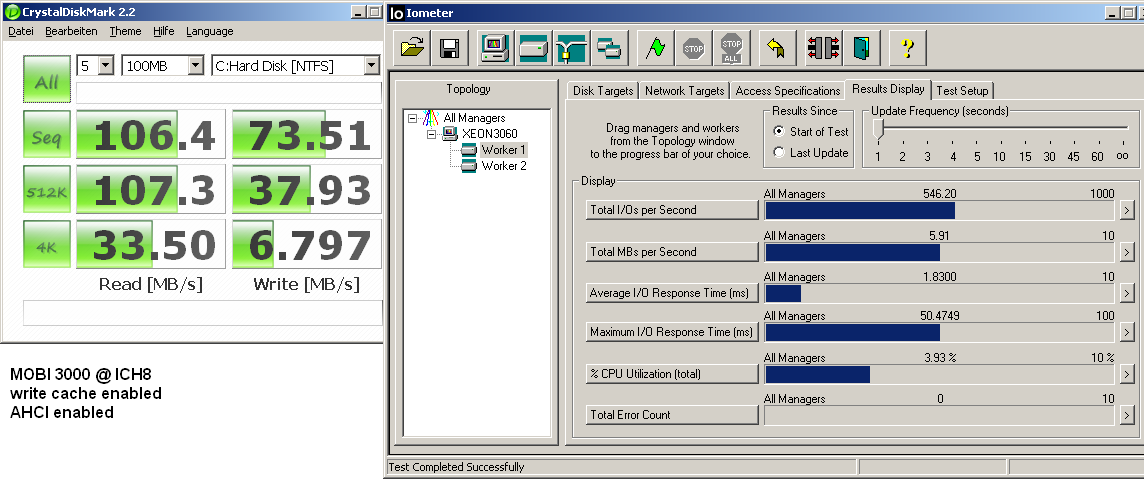Click the Seq read result 106.4
1144x479 pixels.
pyautogui.click(x=151, y=134)
